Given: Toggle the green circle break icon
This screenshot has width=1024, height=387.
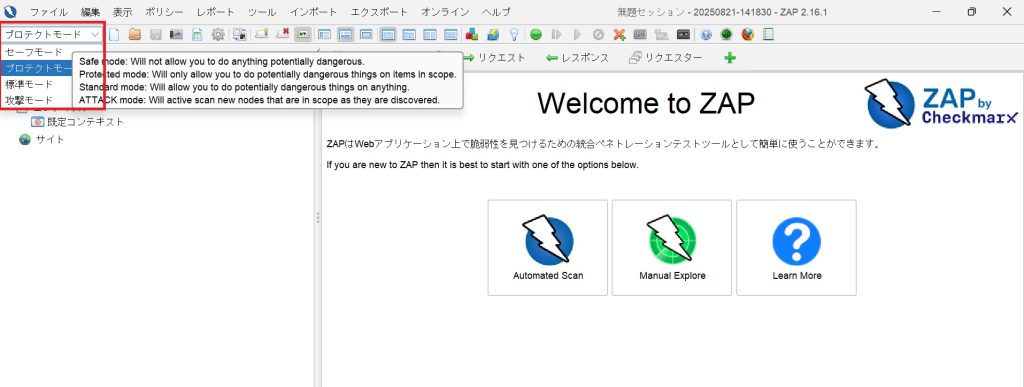Looking at the screenshot, I should (536, 35).
